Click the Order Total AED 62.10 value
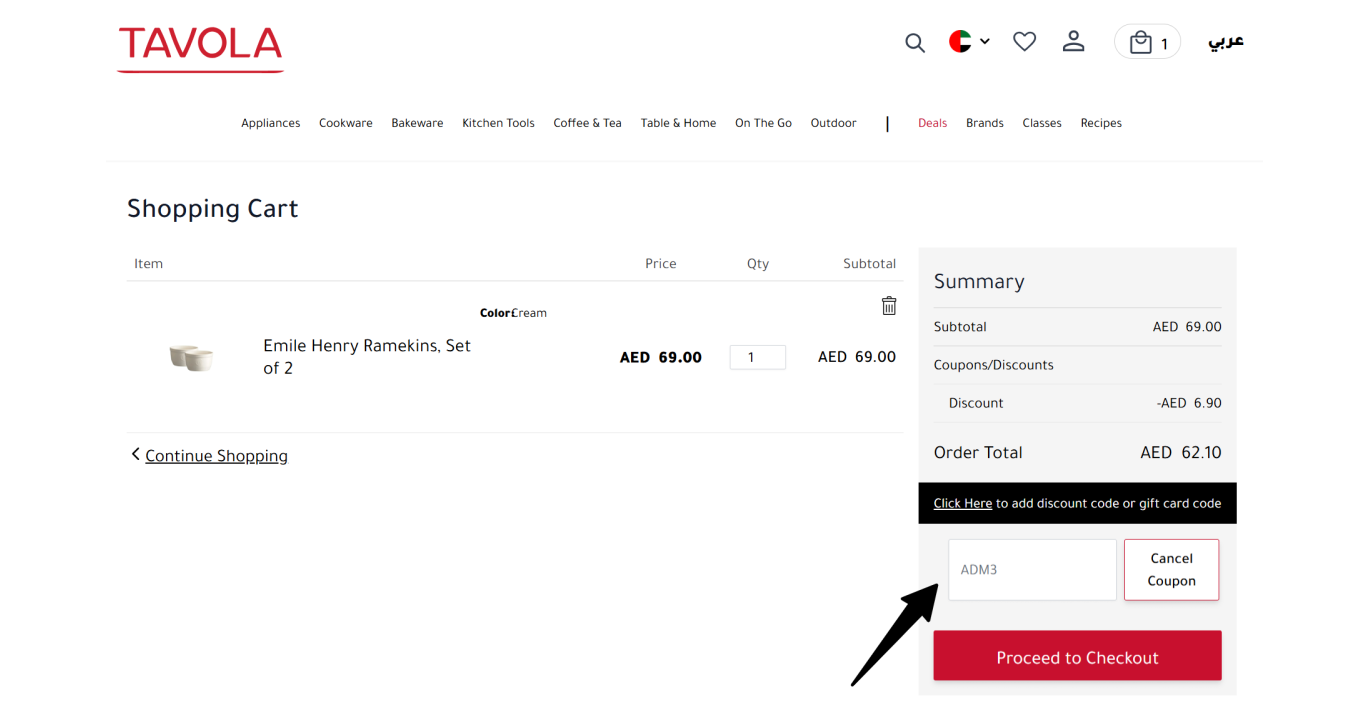The image size is (1368, 720). (1181, 453)
